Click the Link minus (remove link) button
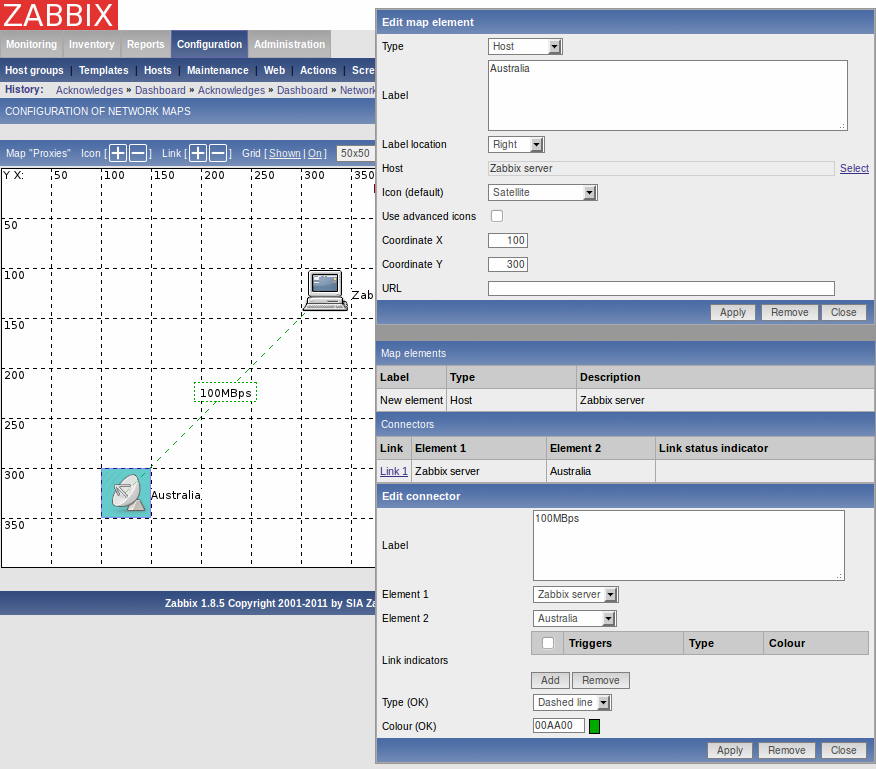Screen dimensions: 876x769 click(x=218, y=153)
